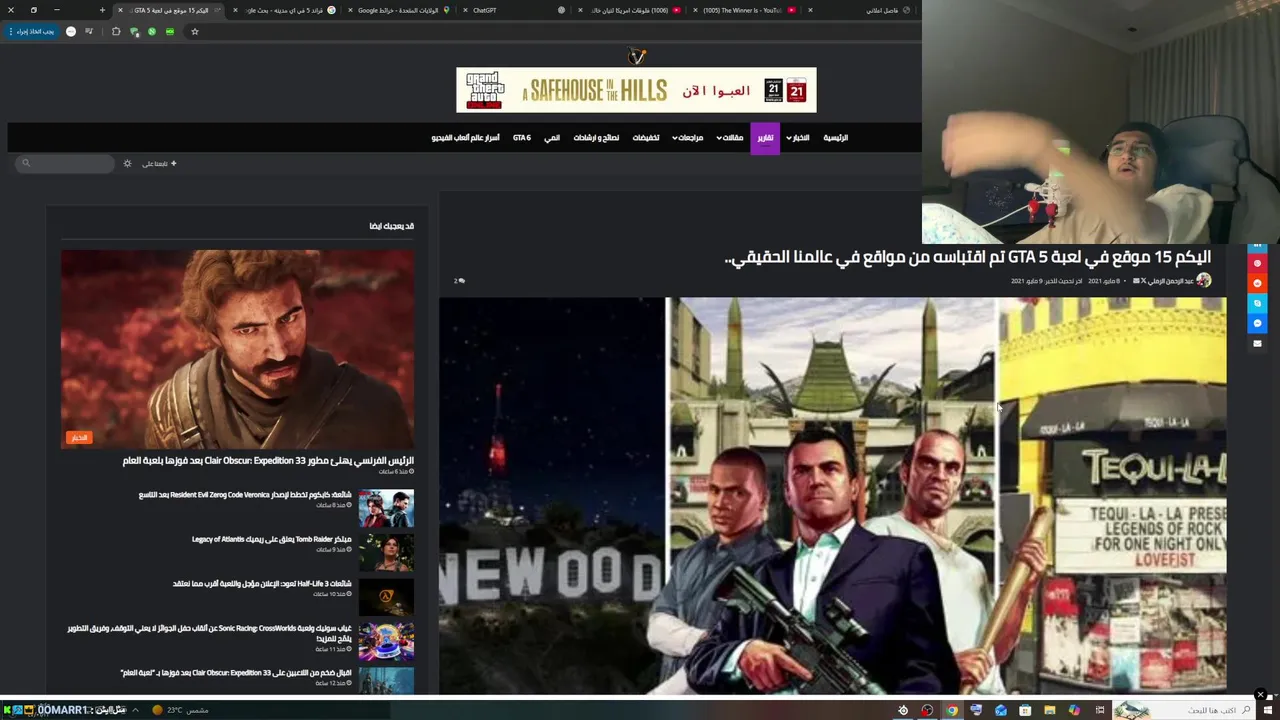
Task: Bookmark this page with star icon
Action: 195,31
